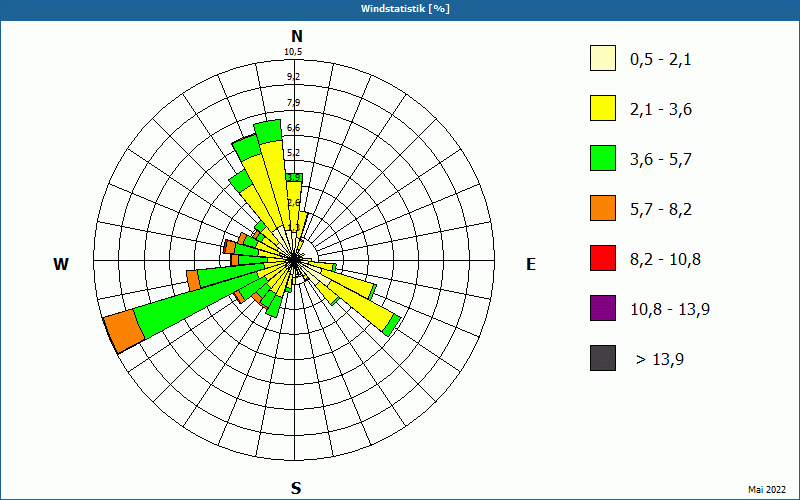800x500 pixels.
Task: Click the W compass label
Action: [61, 264]
